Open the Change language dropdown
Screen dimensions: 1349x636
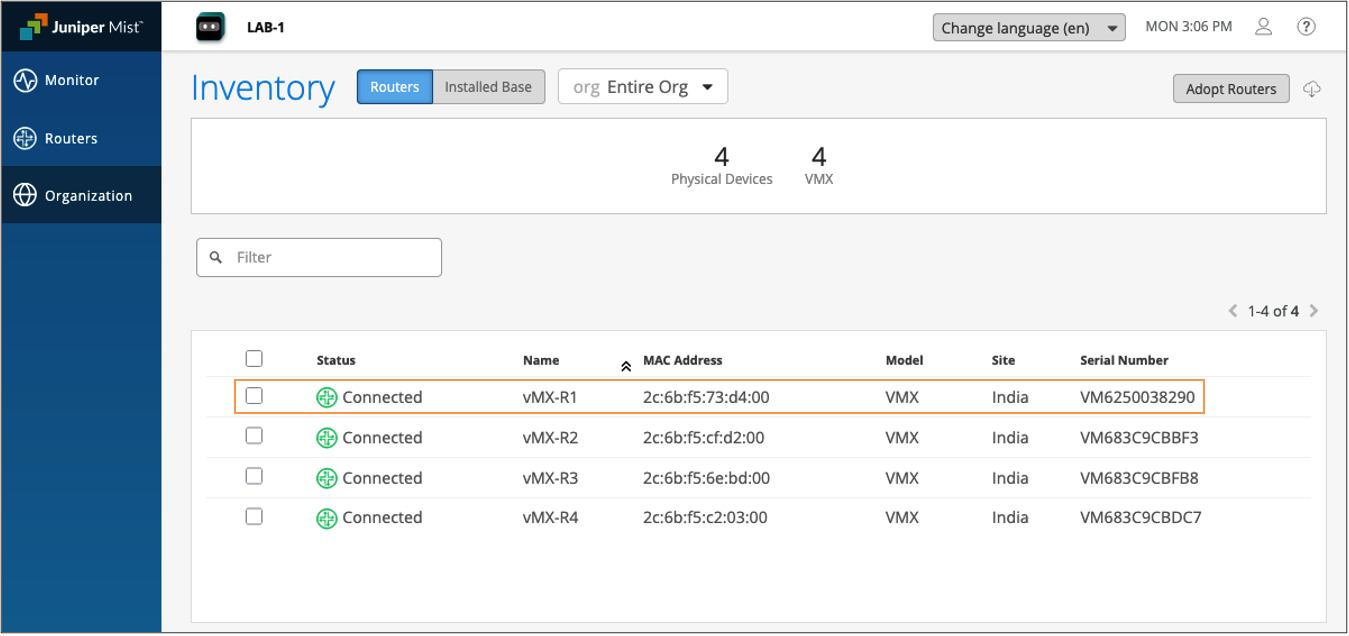point(1028,28)
